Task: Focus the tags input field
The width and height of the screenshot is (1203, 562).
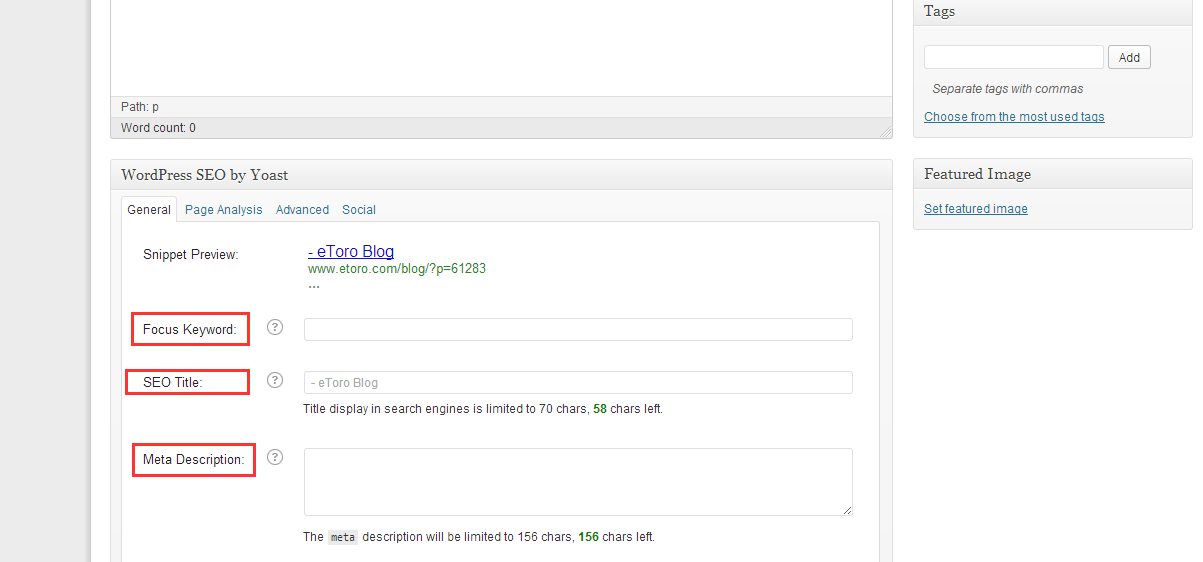Action: tap(1014, 57)
